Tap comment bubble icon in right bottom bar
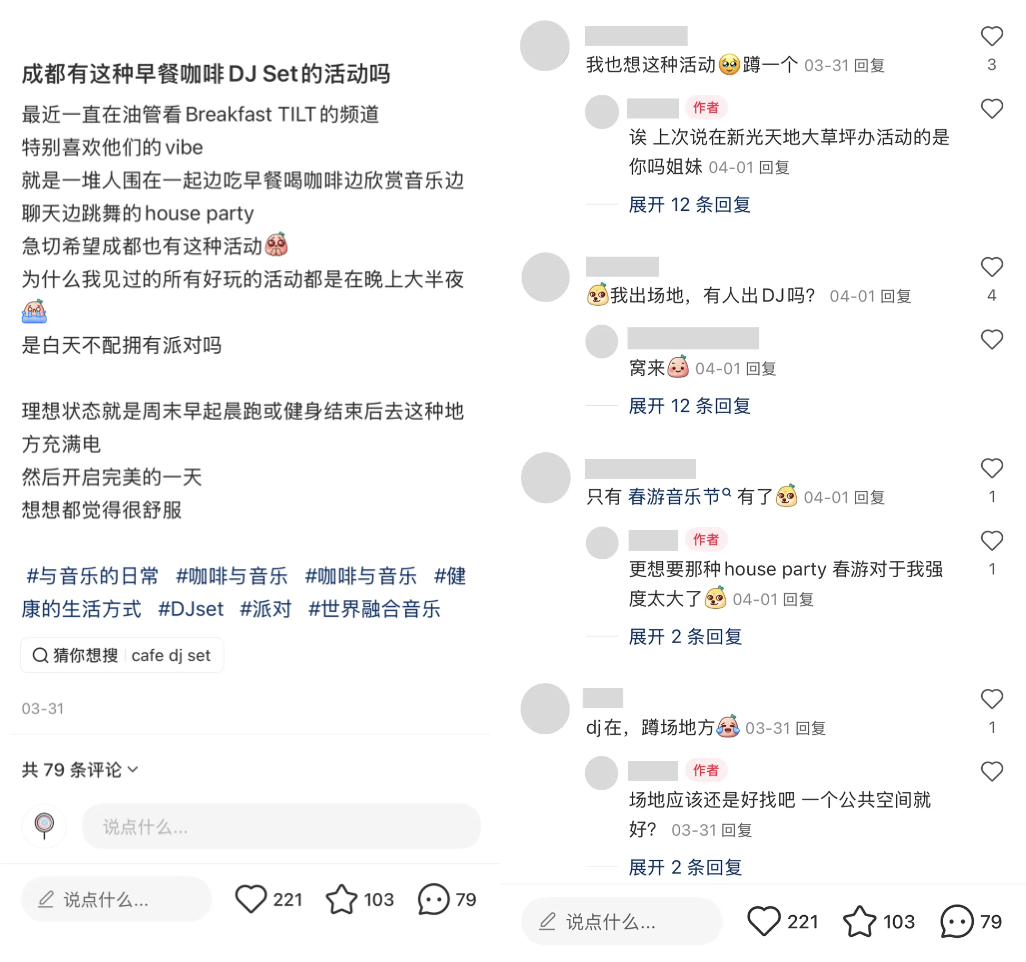 pos(957,921)
